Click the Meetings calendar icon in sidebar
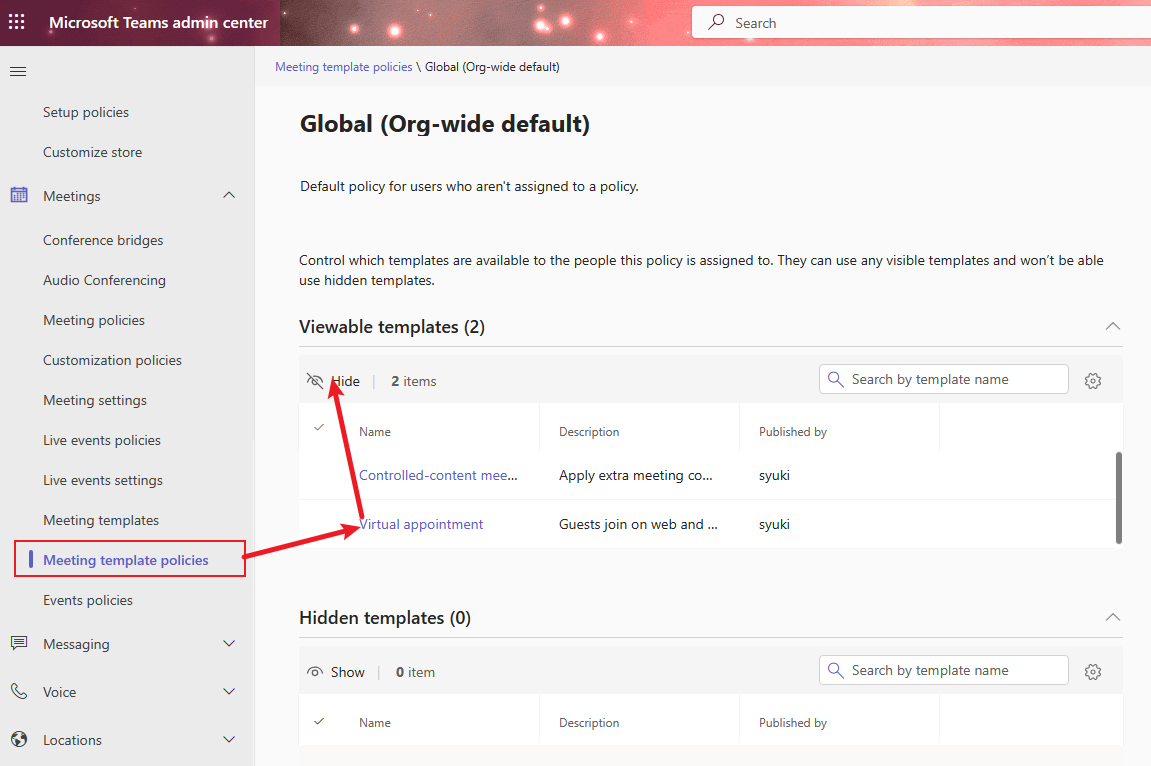The height and width of the screenshot is (766, 1151). [x=19, y=195]
